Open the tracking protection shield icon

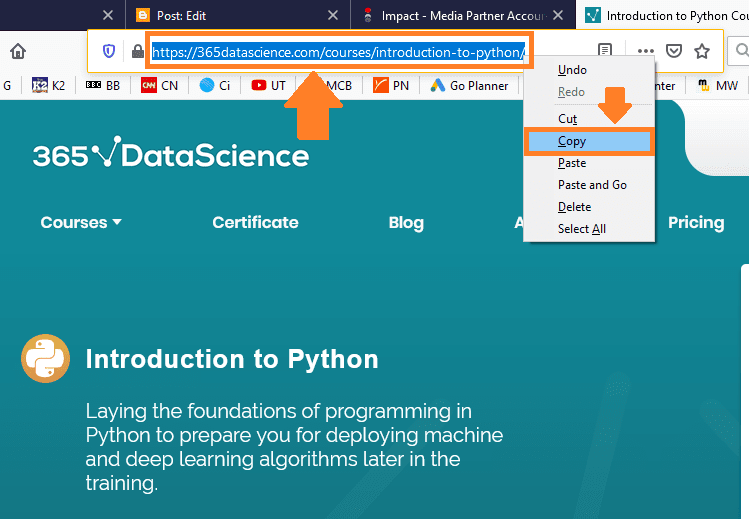click(109, 51)
